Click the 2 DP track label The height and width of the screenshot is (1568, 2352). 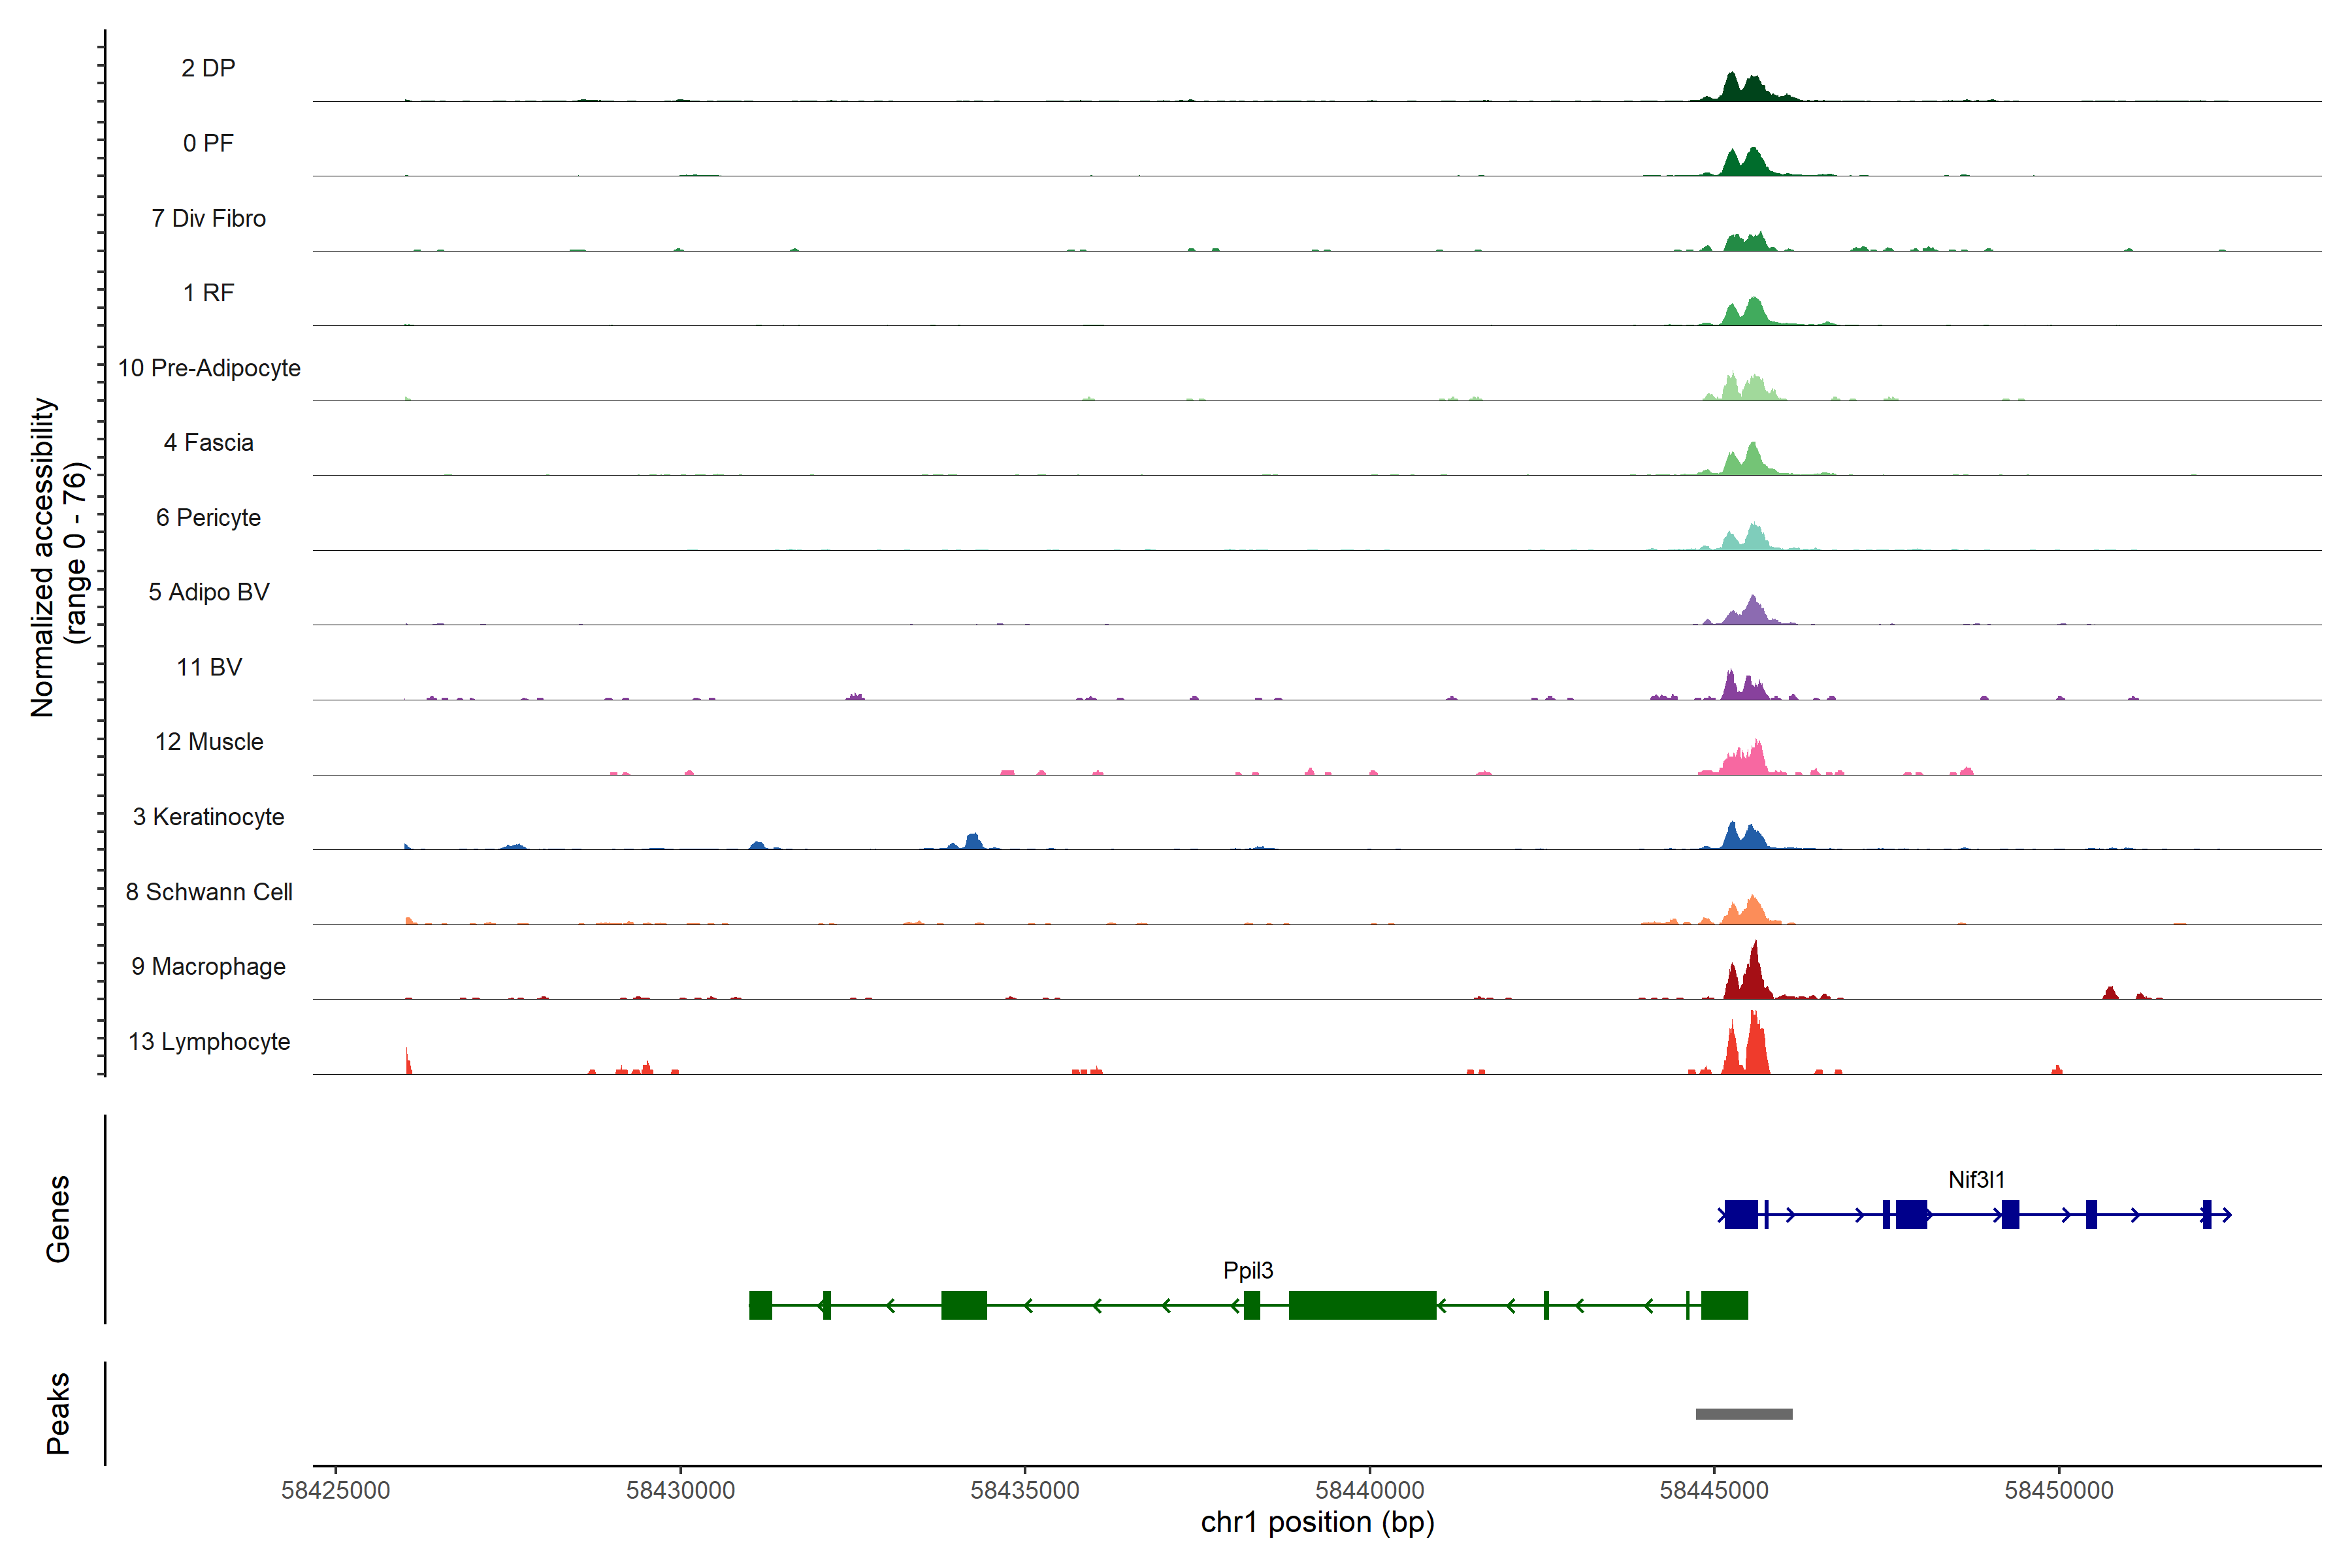(x=208, y=68)
